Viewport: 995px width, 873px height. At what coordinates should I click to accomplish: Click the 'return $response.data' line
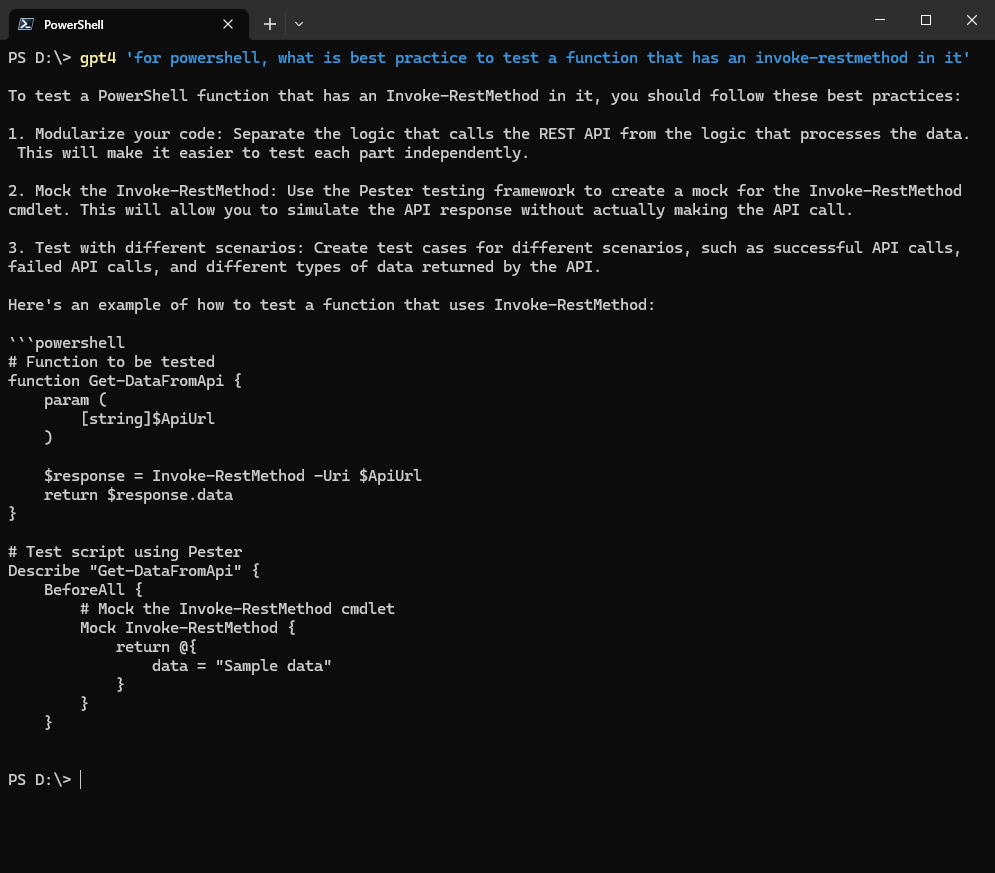pos(138,495)
